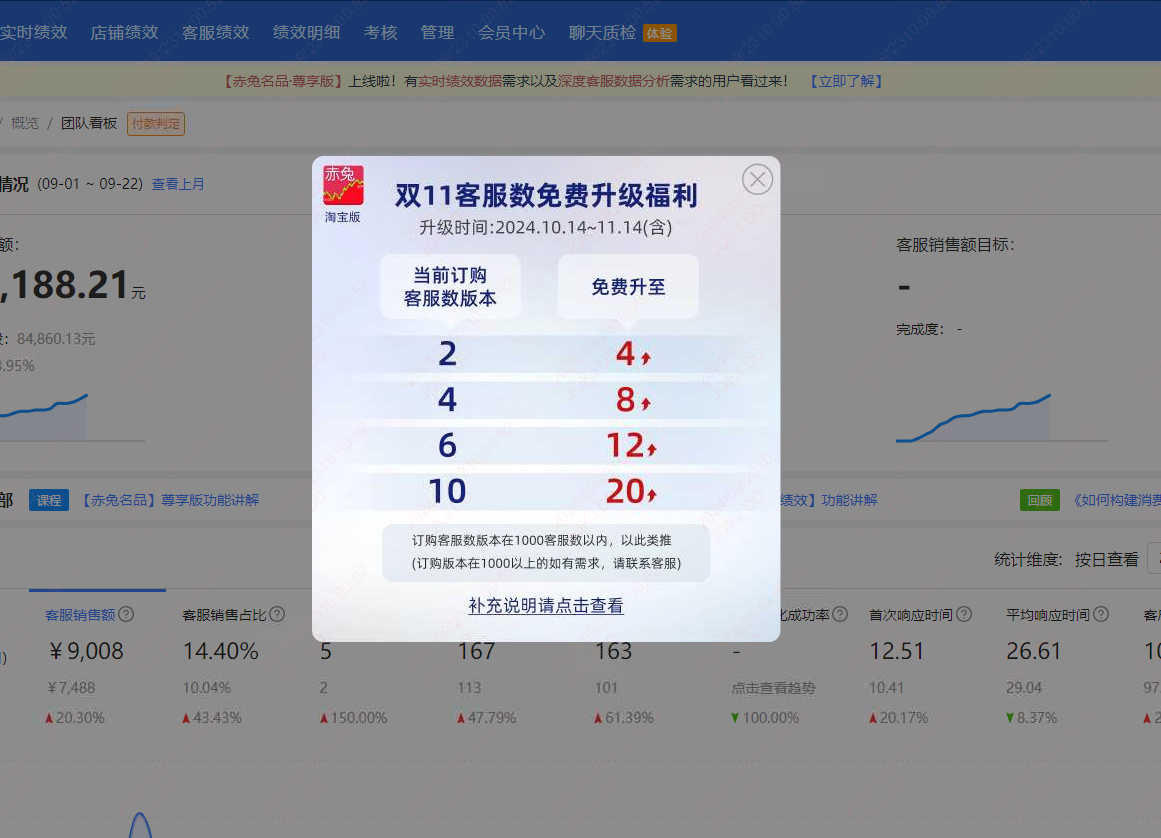The height and width of the screenshot is (838, 1161).
Task: Click the 赤兔 淘宝版 logo in the popup
Action: tap(343, 194)
